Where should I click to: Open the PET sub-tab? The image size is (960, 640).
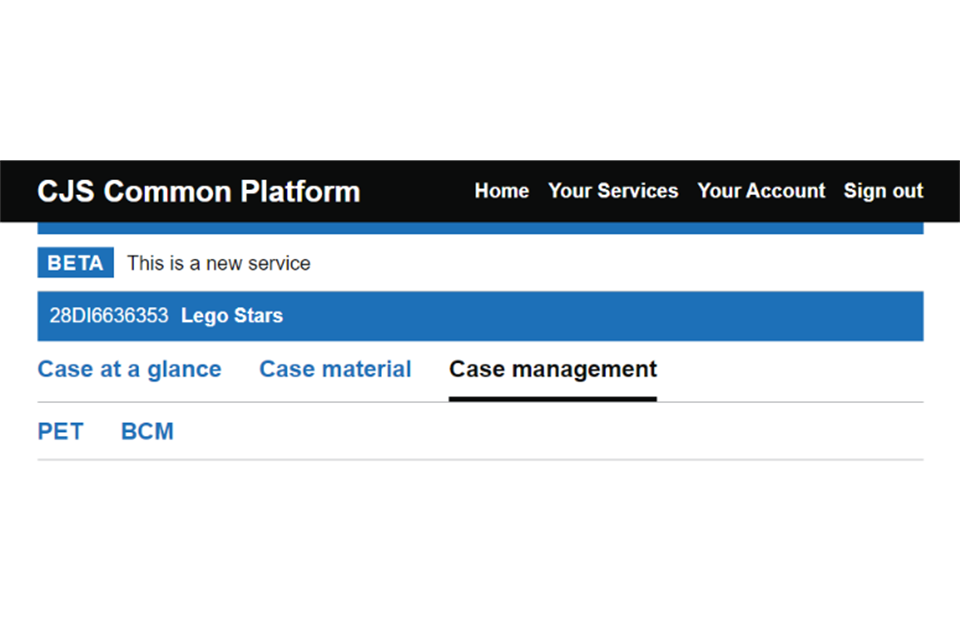[60, 431]
